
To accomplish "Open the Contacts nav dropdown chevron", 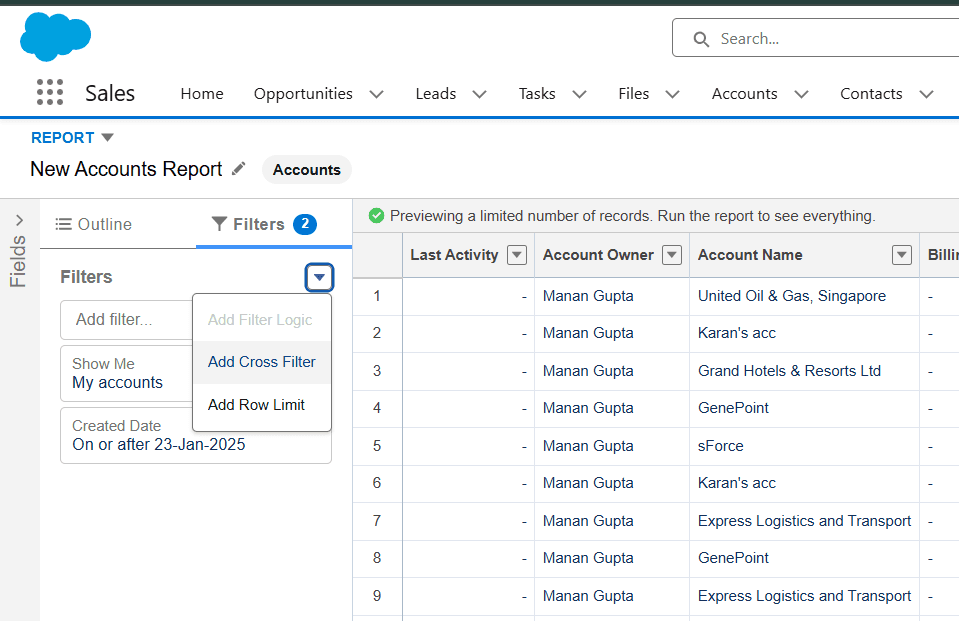I will 927,94.
